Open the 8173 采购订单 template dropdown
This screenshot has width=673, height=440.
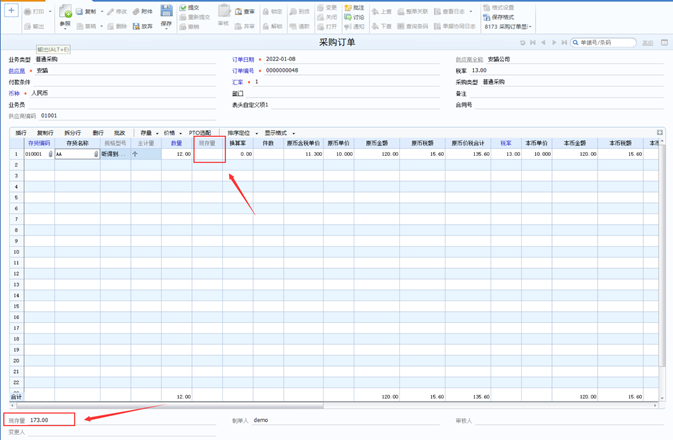[509, 27]
